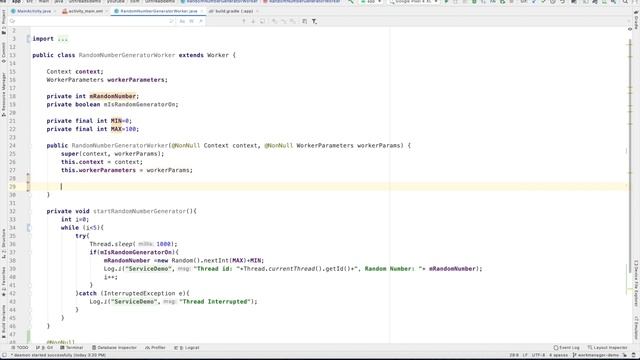Screen dimensions: 640x360
Task: Open the TODO tool window
Action: [20, 348]
